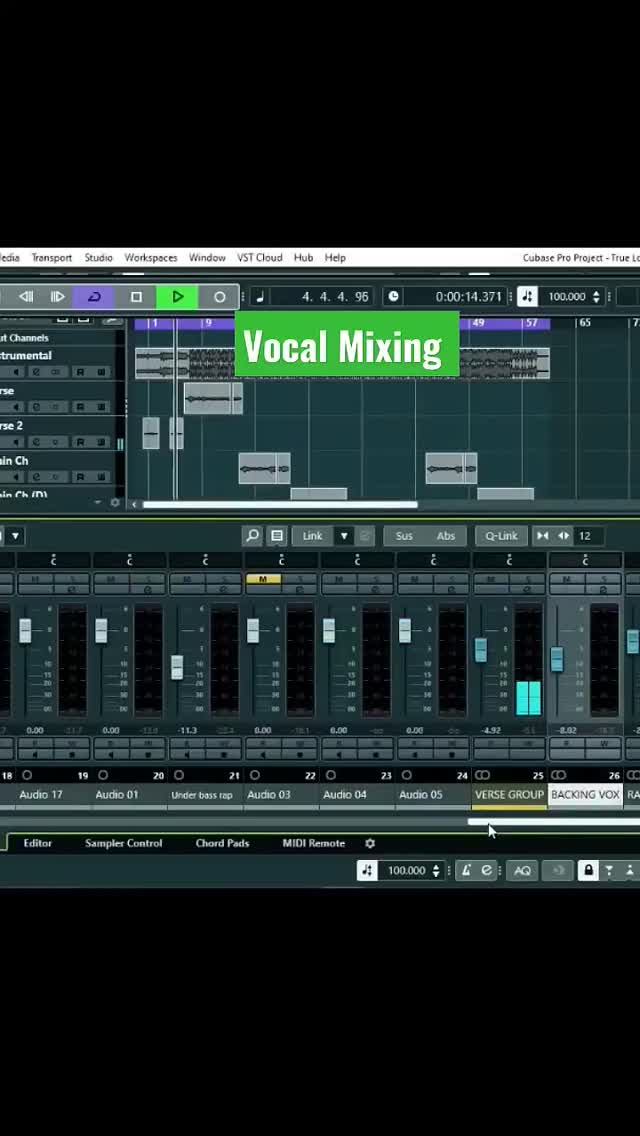Toggle the metronome click icon
The image size is (640, 1136).
pyautogui.click(x=467, y=870)
